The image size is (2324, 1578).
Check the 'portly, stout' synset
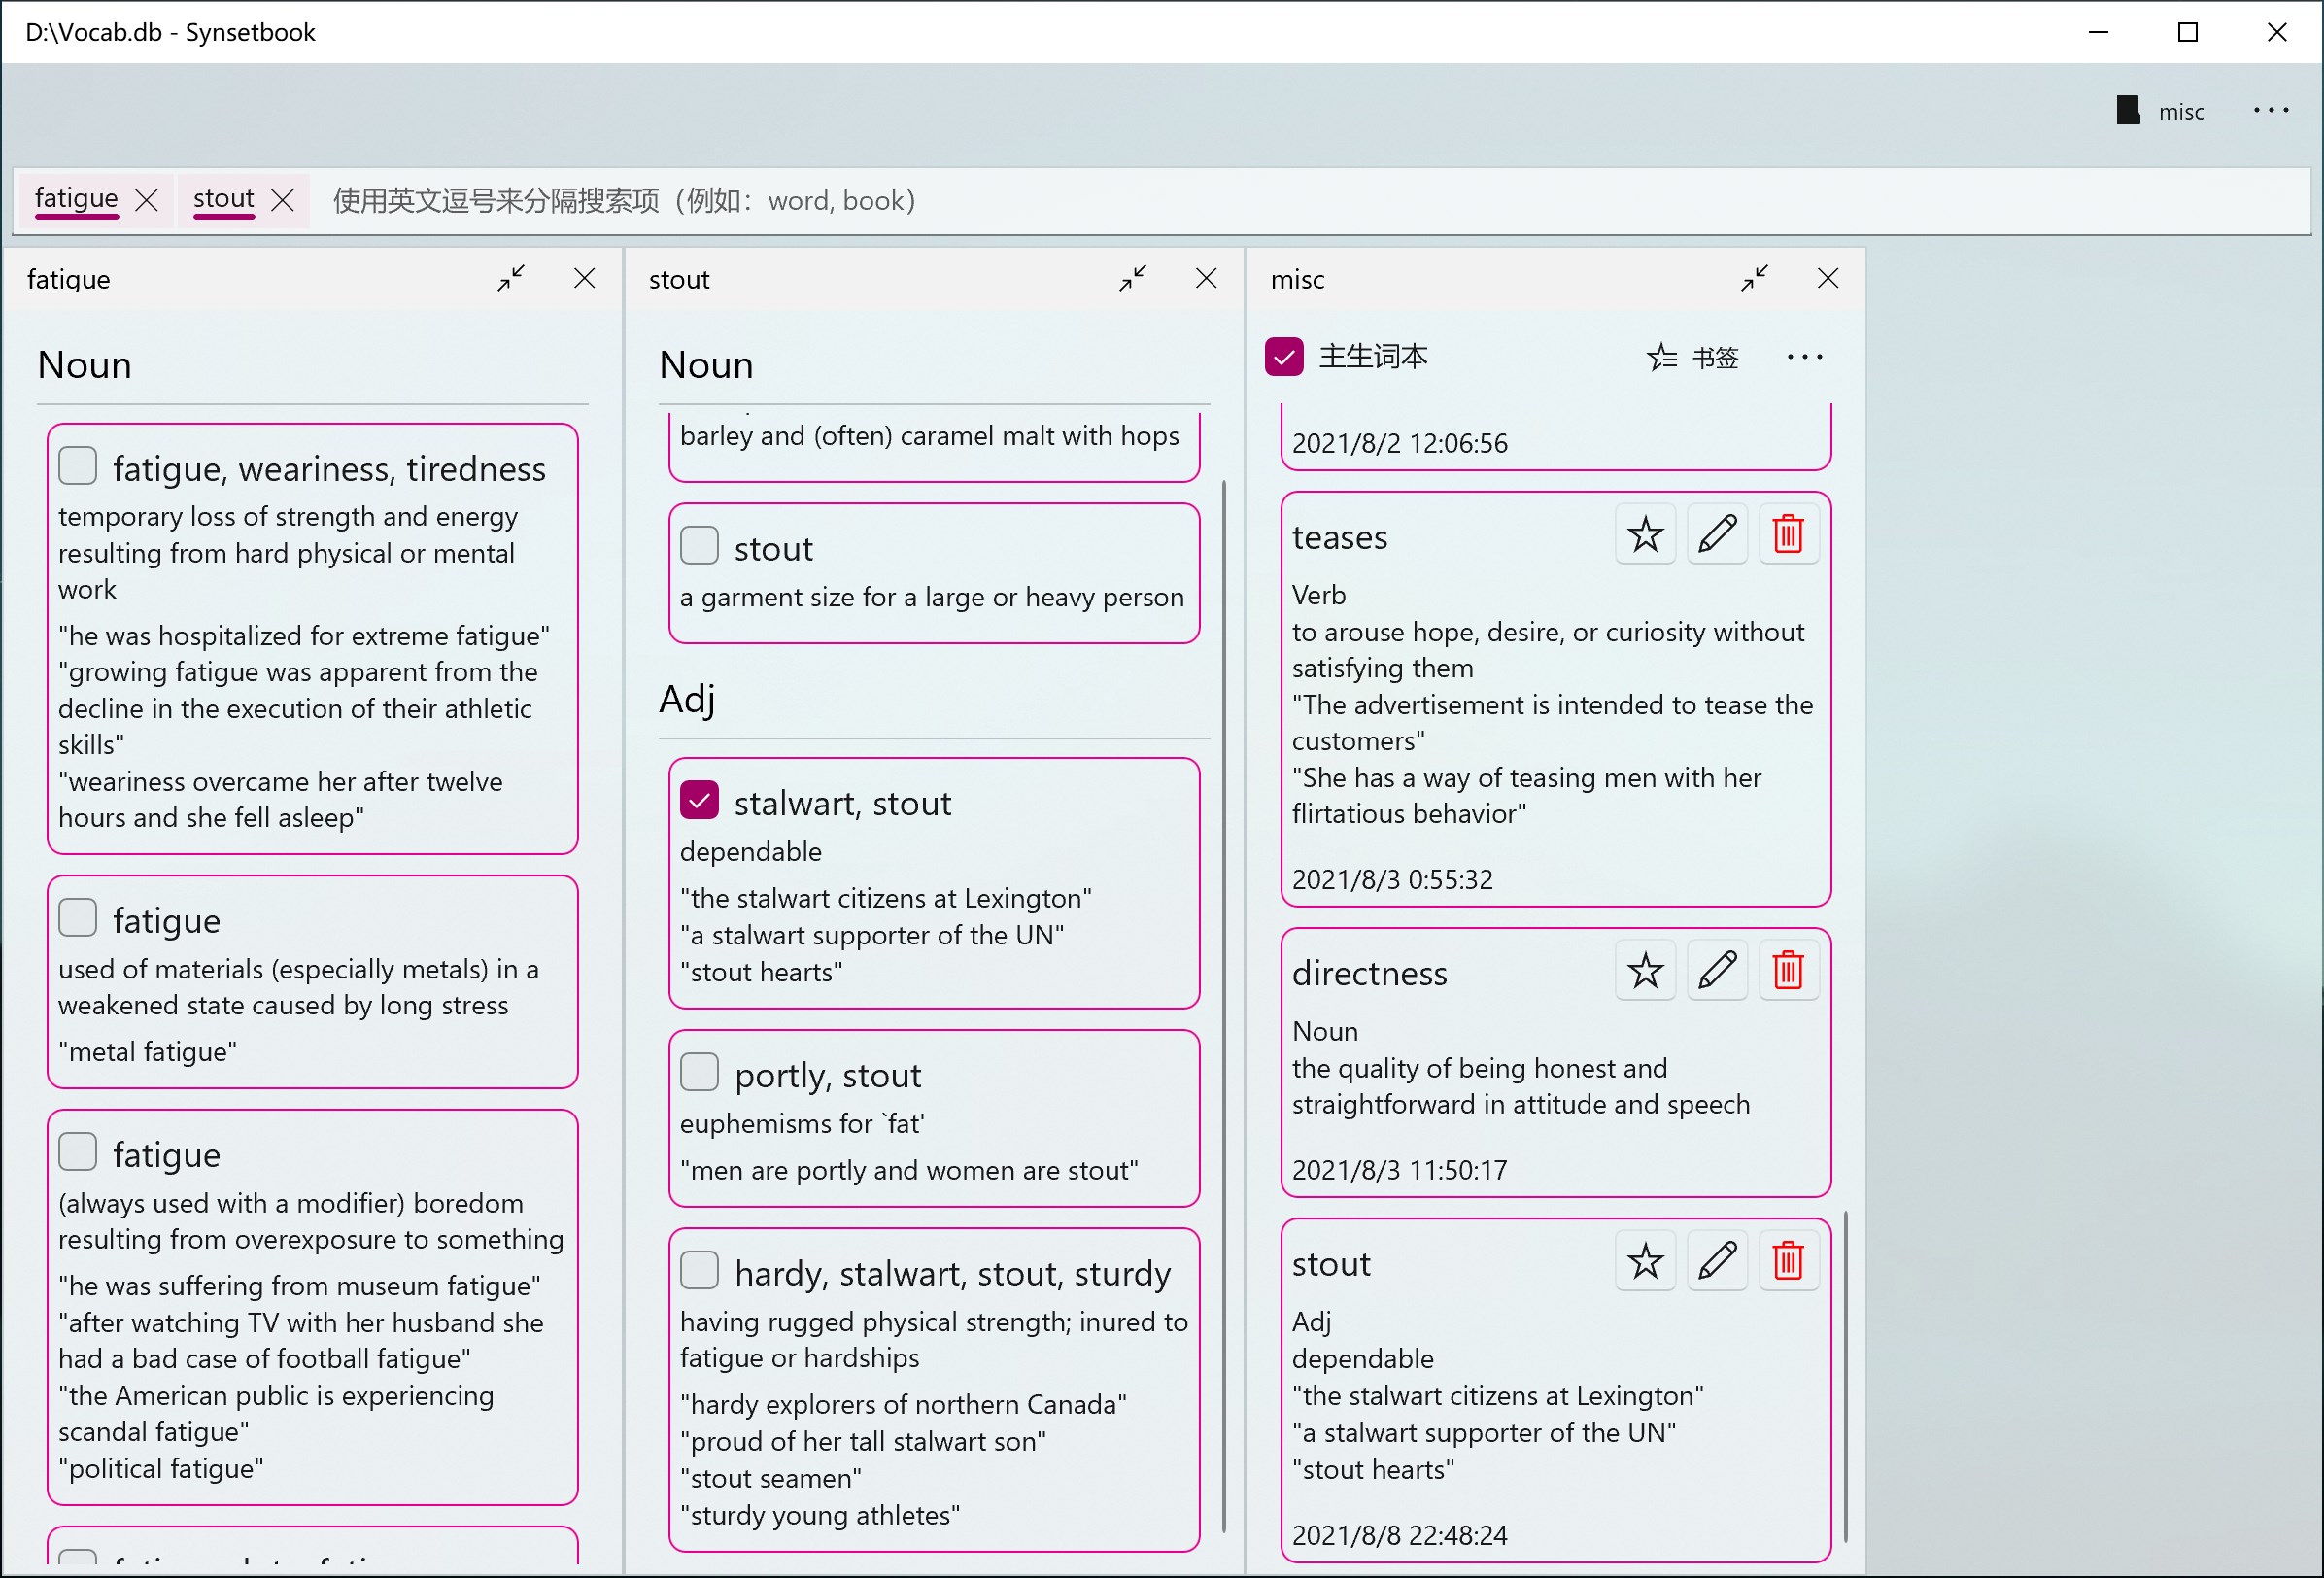(699, 1072)
